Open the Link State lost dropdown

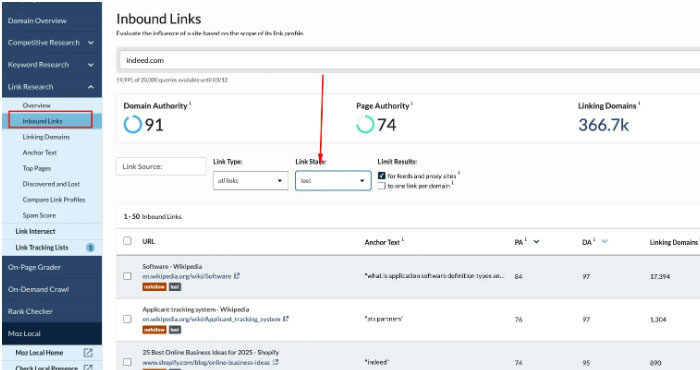[x=333, y=181]
